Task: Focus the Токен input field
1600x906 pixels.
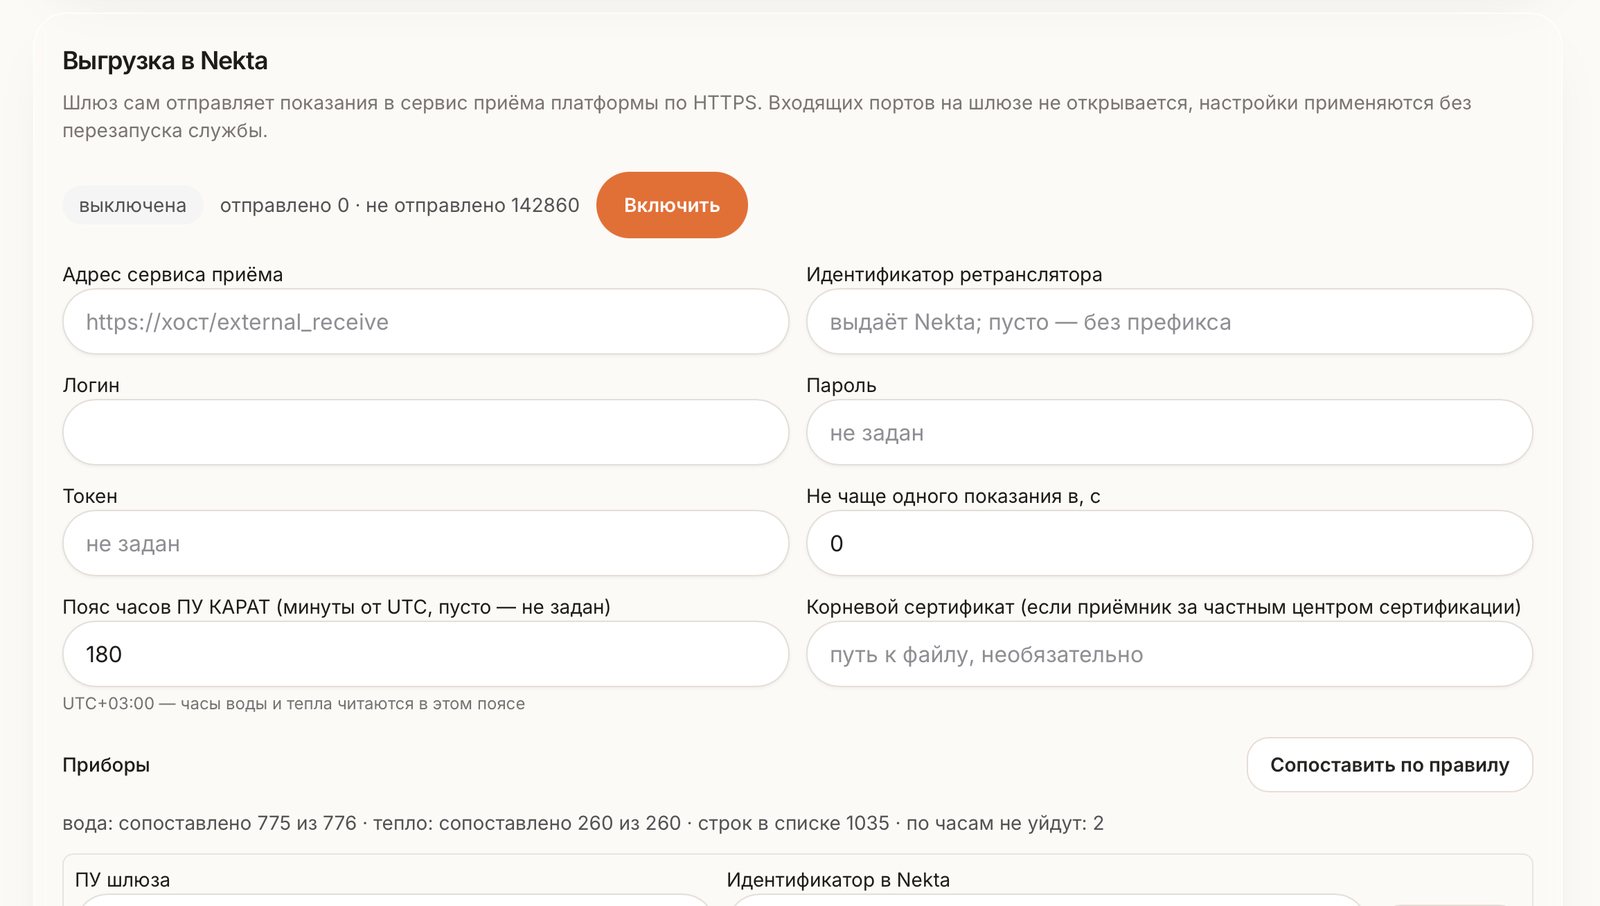Action: [x=426, y=544]
